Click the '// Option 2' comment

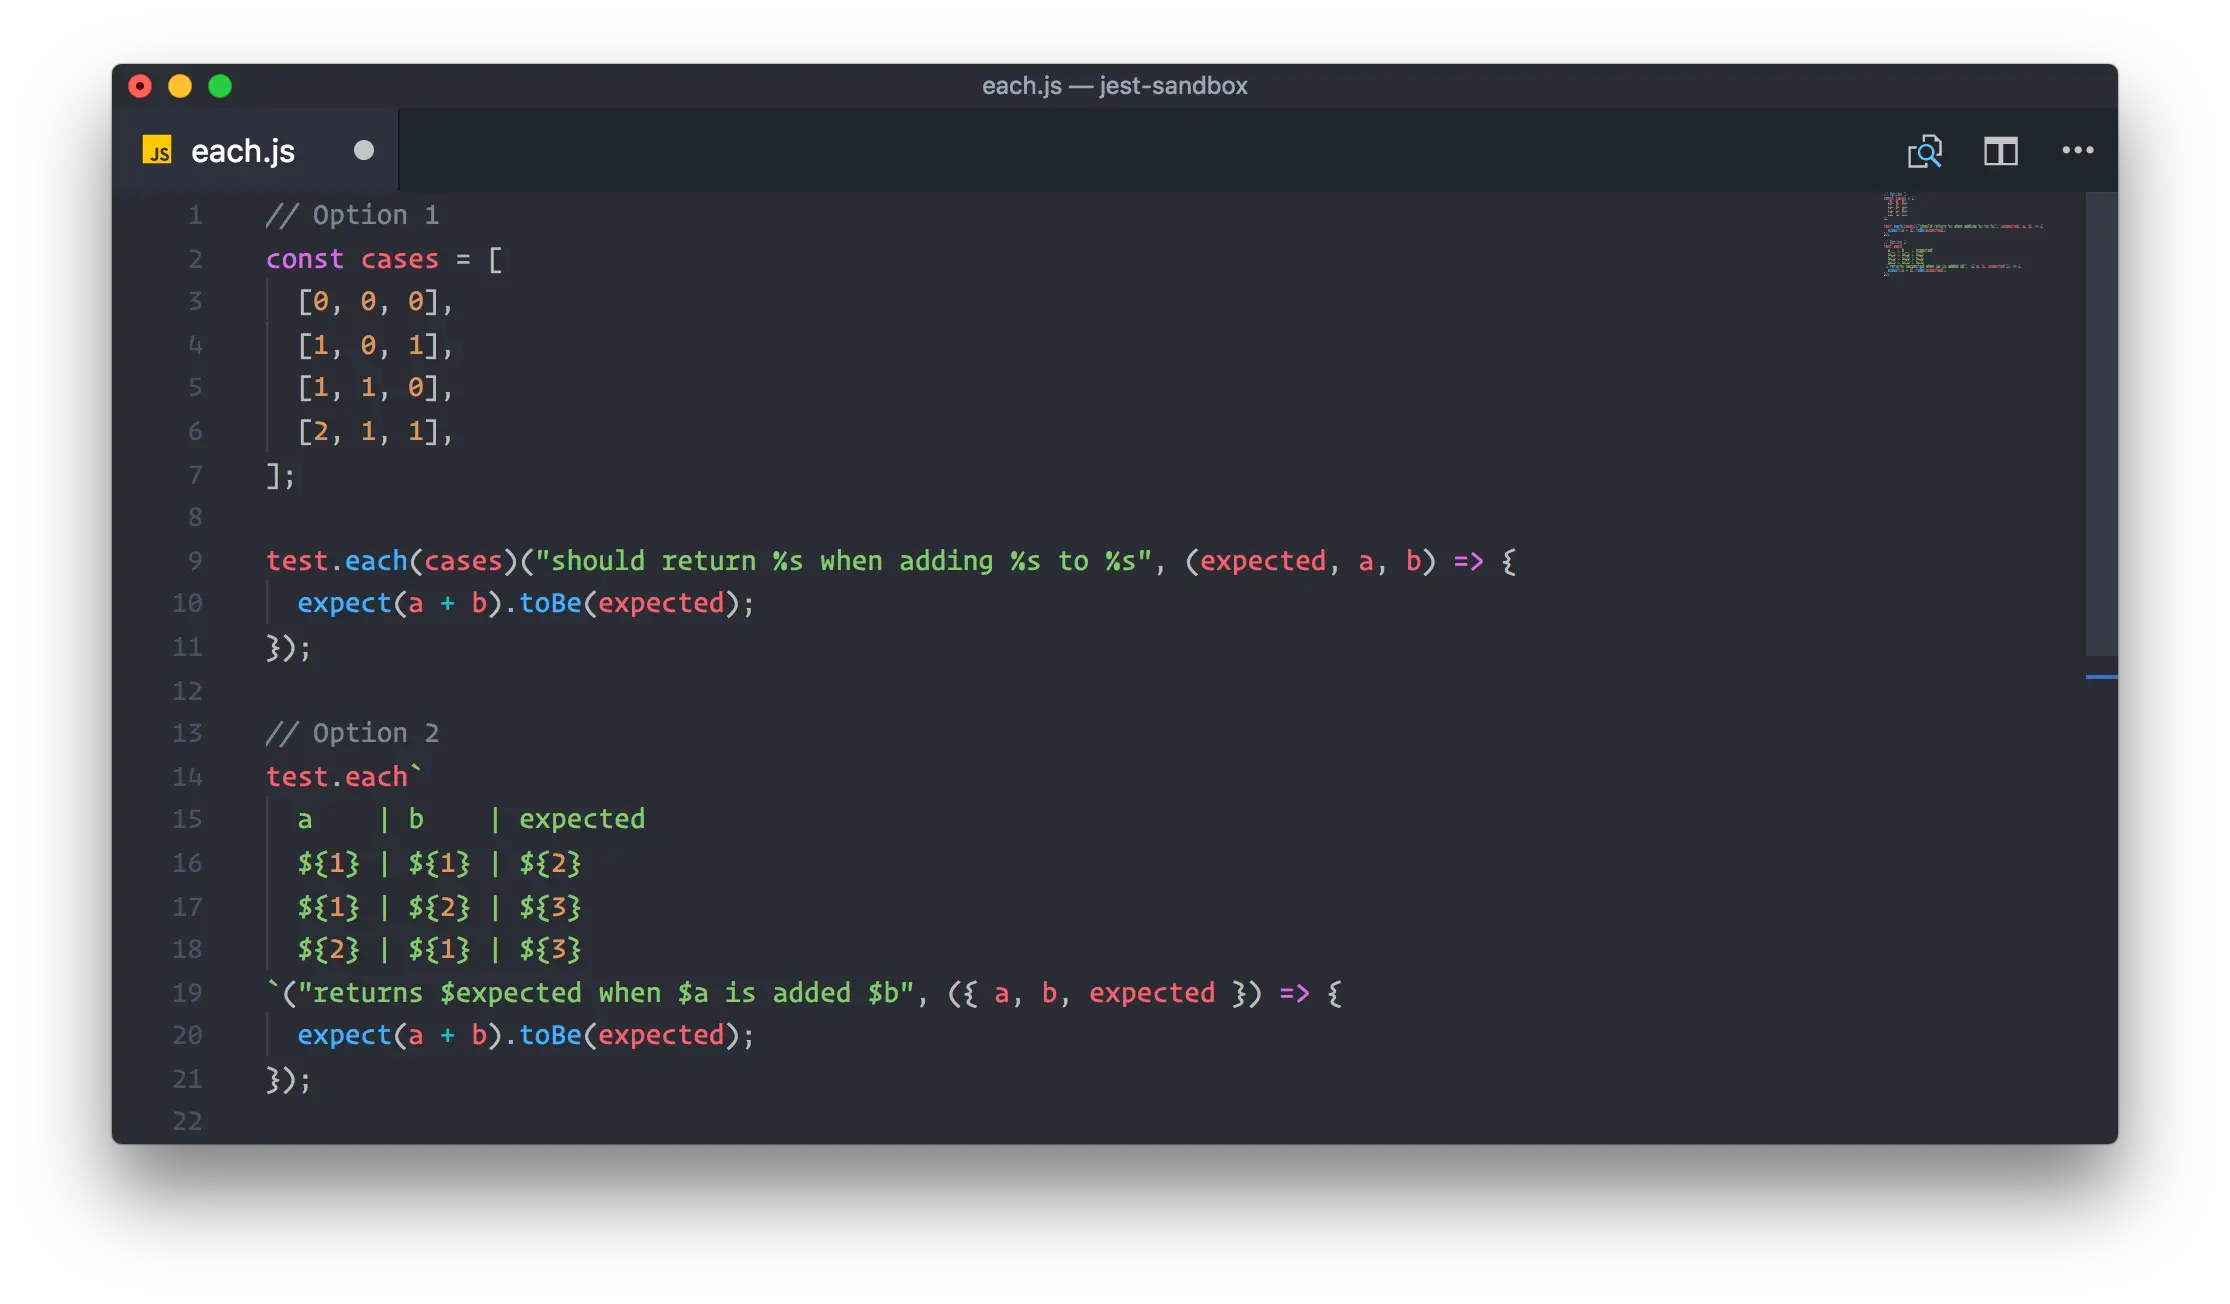352,733
